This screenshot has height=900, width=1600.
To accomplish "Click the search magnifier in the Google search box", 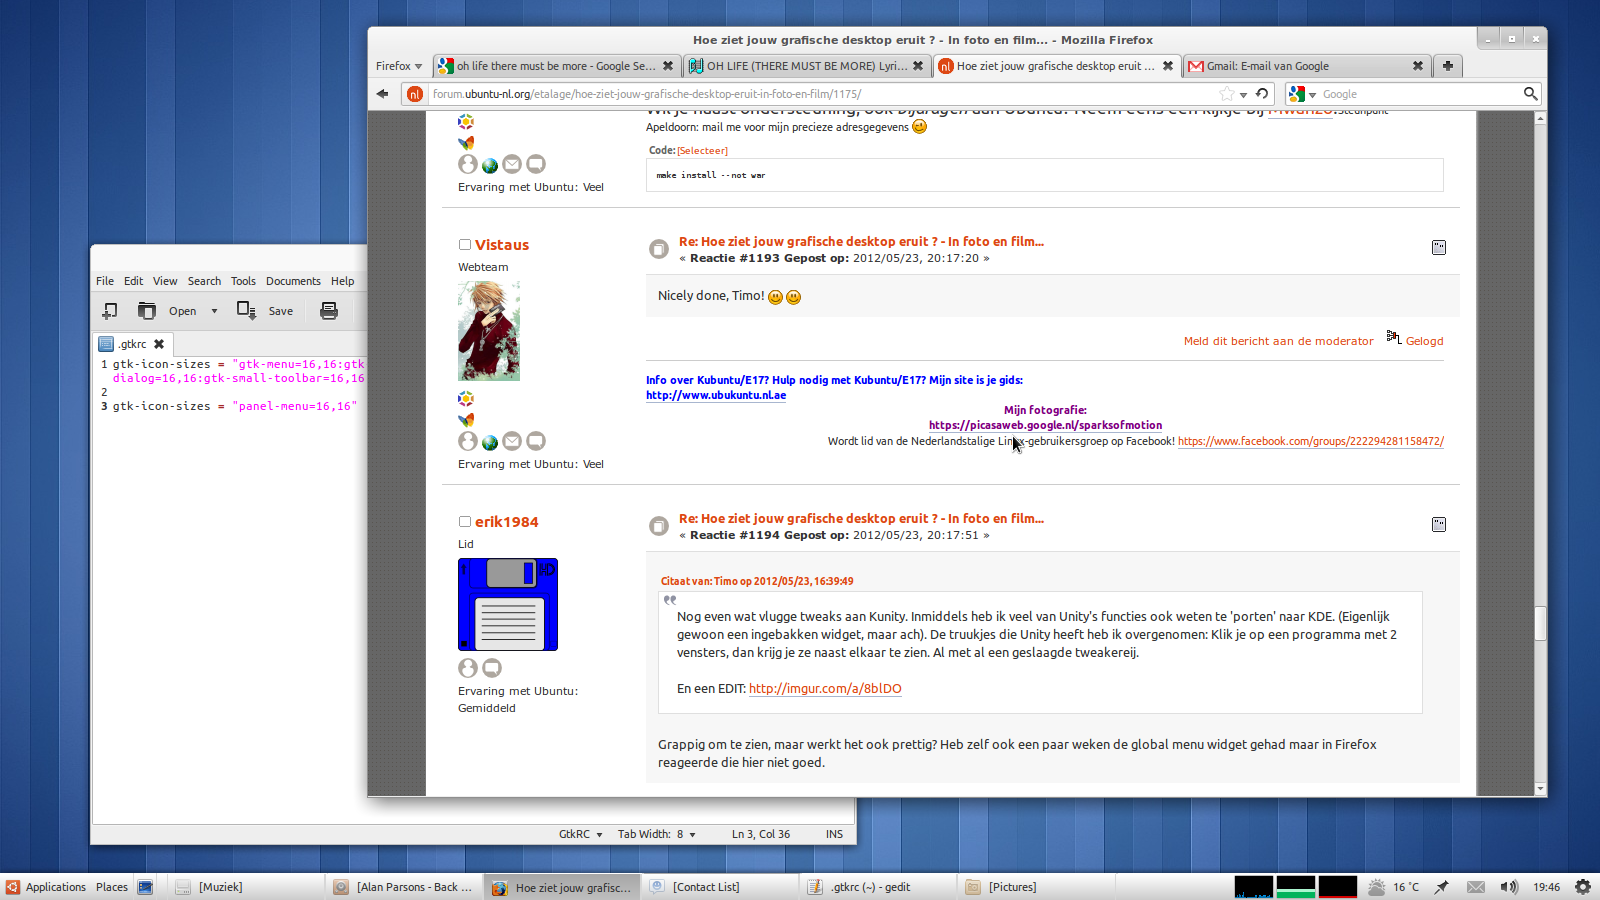I will 1530,94.
